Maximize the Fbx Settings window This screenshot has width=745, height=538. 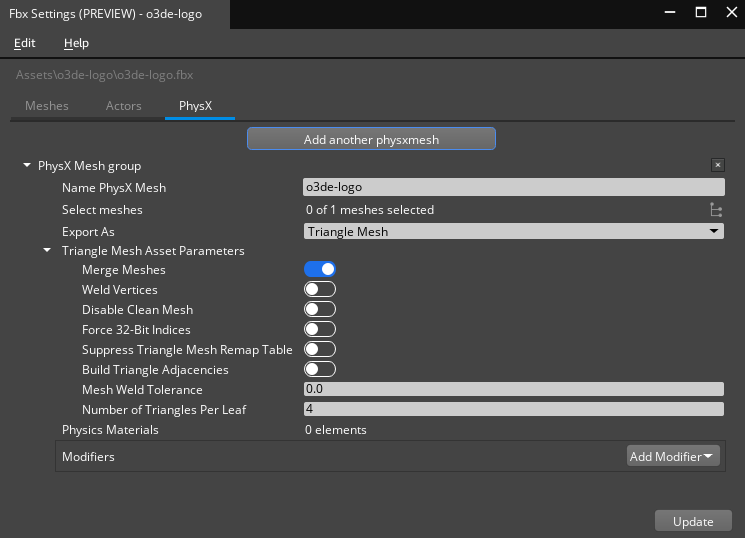701,13
